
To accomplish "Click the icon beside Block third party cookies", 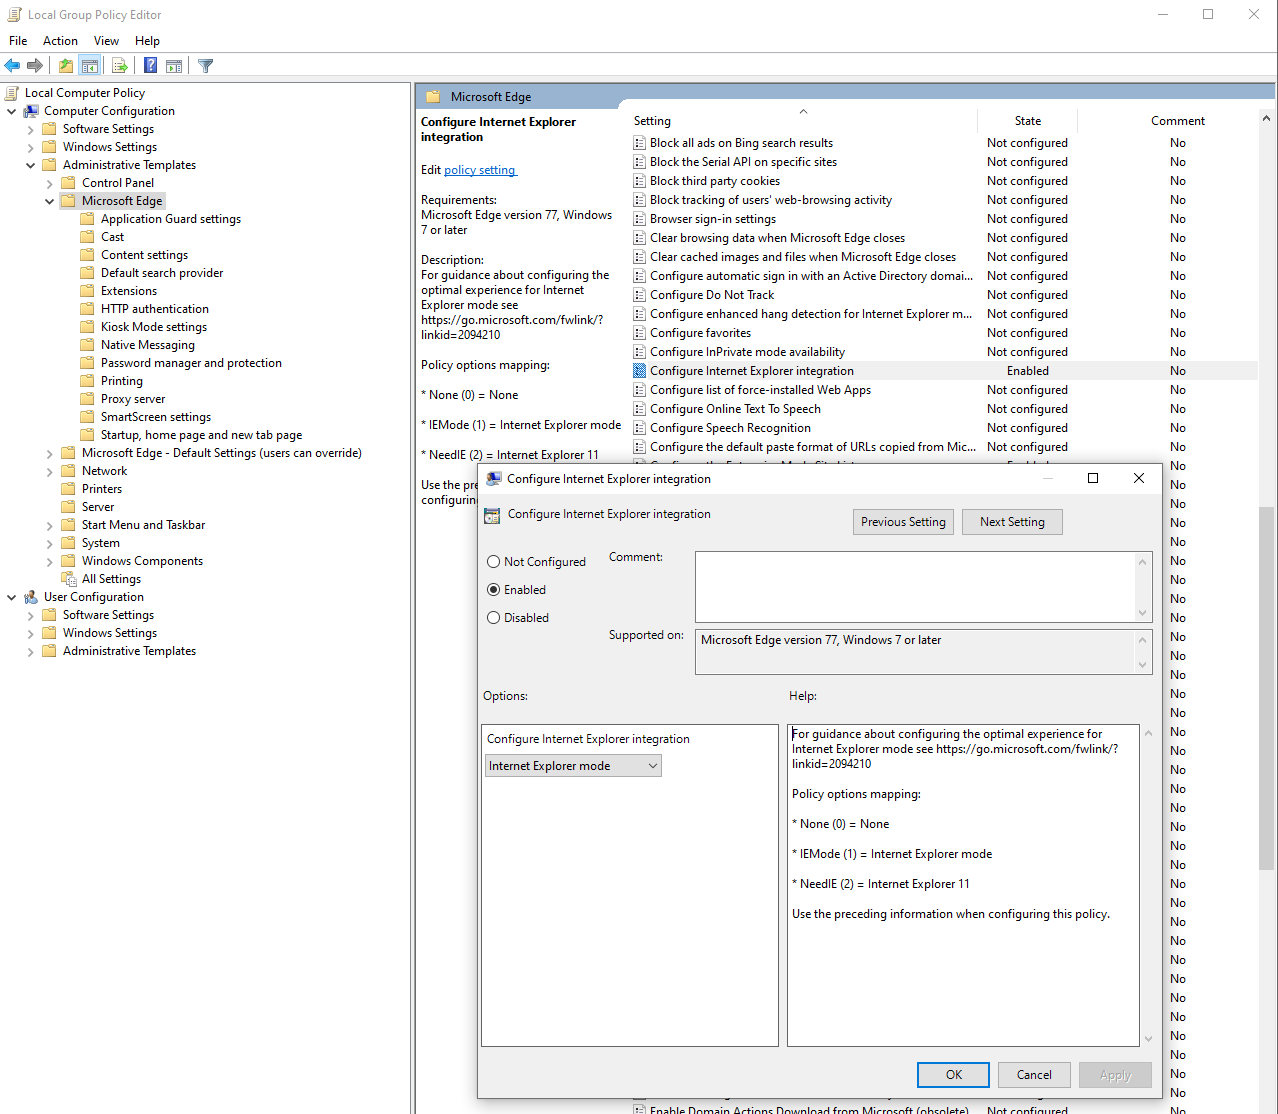I will 639,181.
